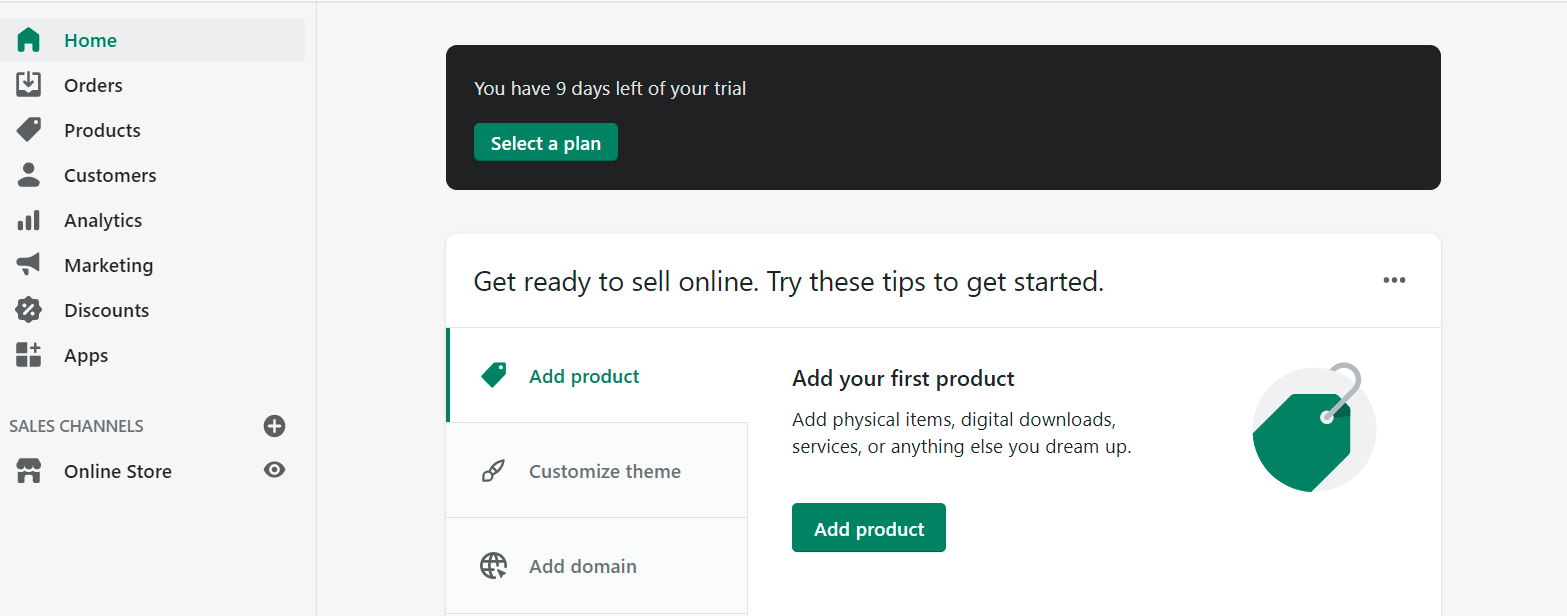Switch to the Add product tab
The width and height of the screenshot is (1567, 616).
coord(584,376)
